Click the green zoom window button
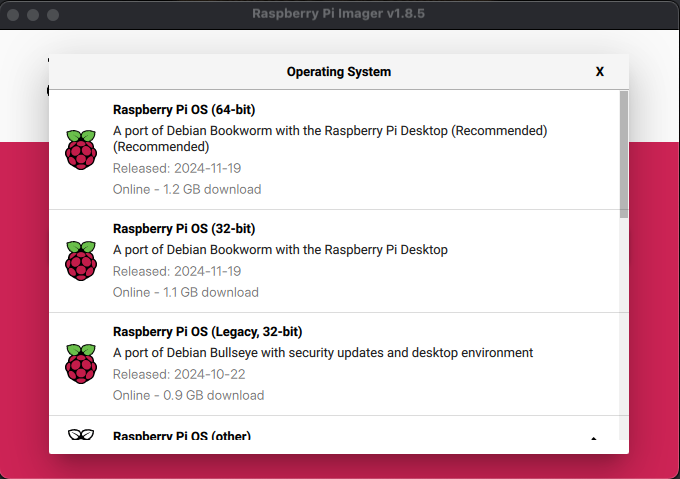 pyautogui.click(x=53, y=15)
